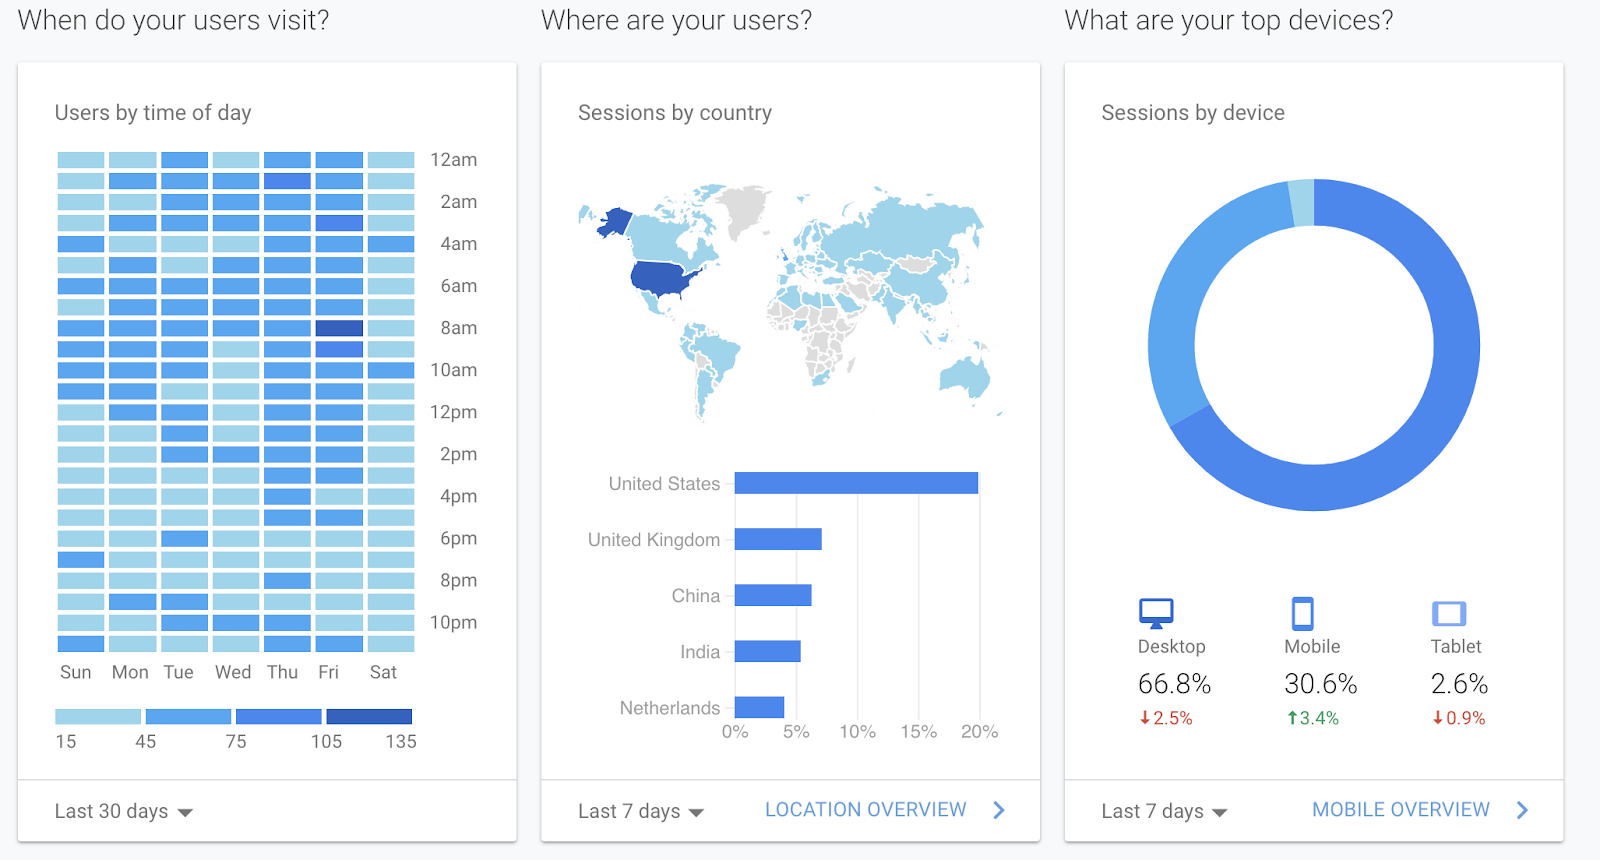This screenshot has width=1600, height=860.
Task: Open the Last 30 days dropdown
Action: [123, 811]
